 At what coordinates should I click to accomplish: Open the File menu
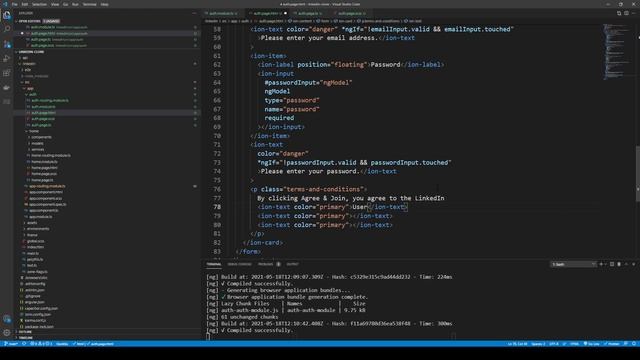15,4
